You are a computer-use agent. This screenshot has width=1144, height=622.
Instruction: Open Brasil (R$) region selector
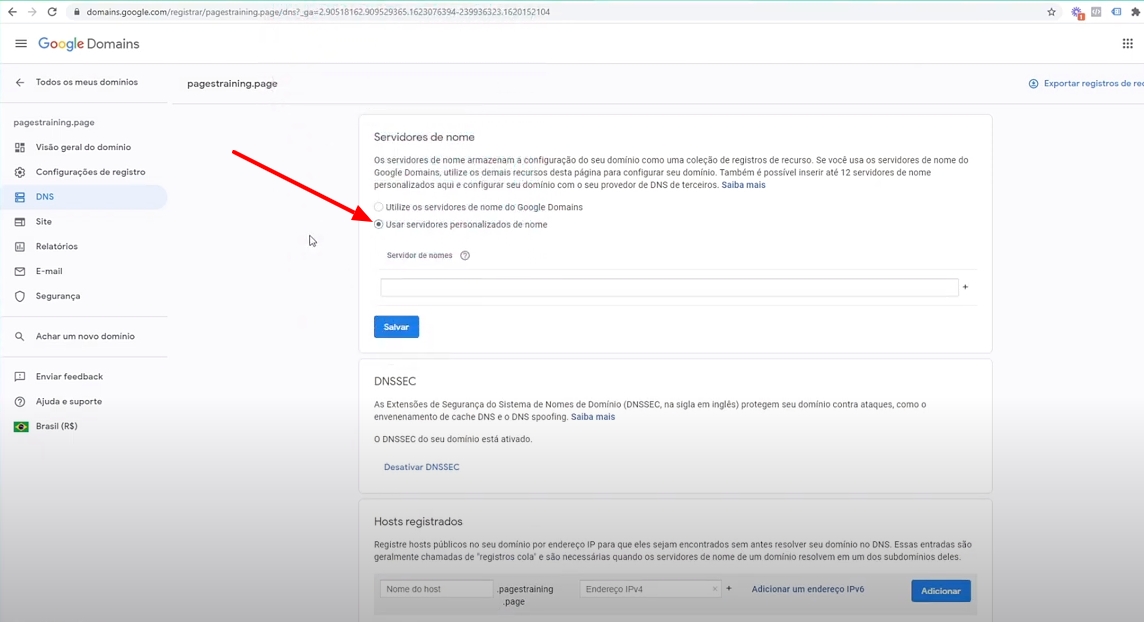click(56, 426)
